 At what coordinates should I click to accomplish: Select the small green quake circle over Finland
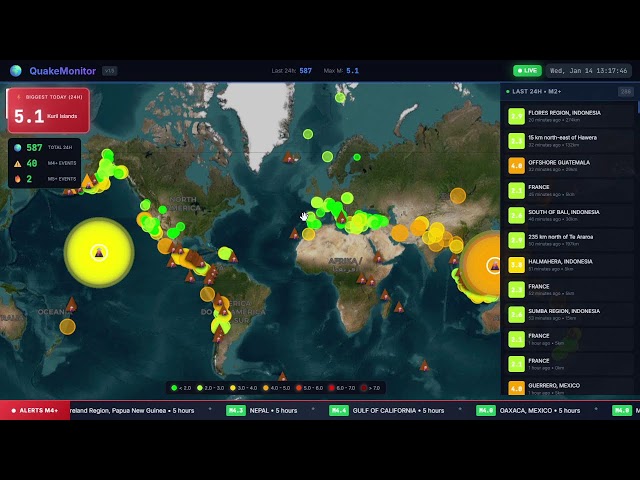[x=357, y=157]
